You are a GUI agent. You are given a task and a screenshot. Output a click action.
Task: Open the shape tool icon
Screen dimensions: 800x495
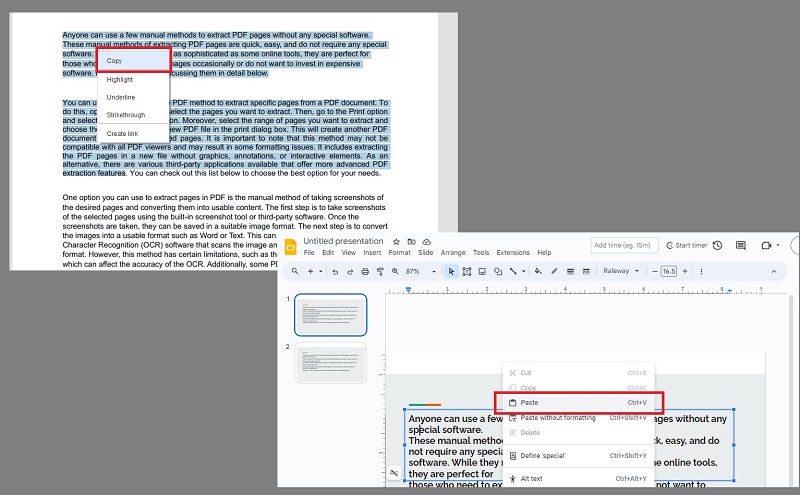pyautogui.click(x=498, y=271)
